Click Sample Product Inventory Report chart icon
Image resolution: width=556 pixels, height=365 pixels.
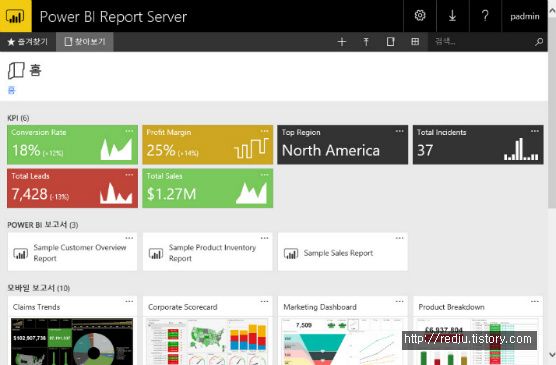[x=156, y=253]
